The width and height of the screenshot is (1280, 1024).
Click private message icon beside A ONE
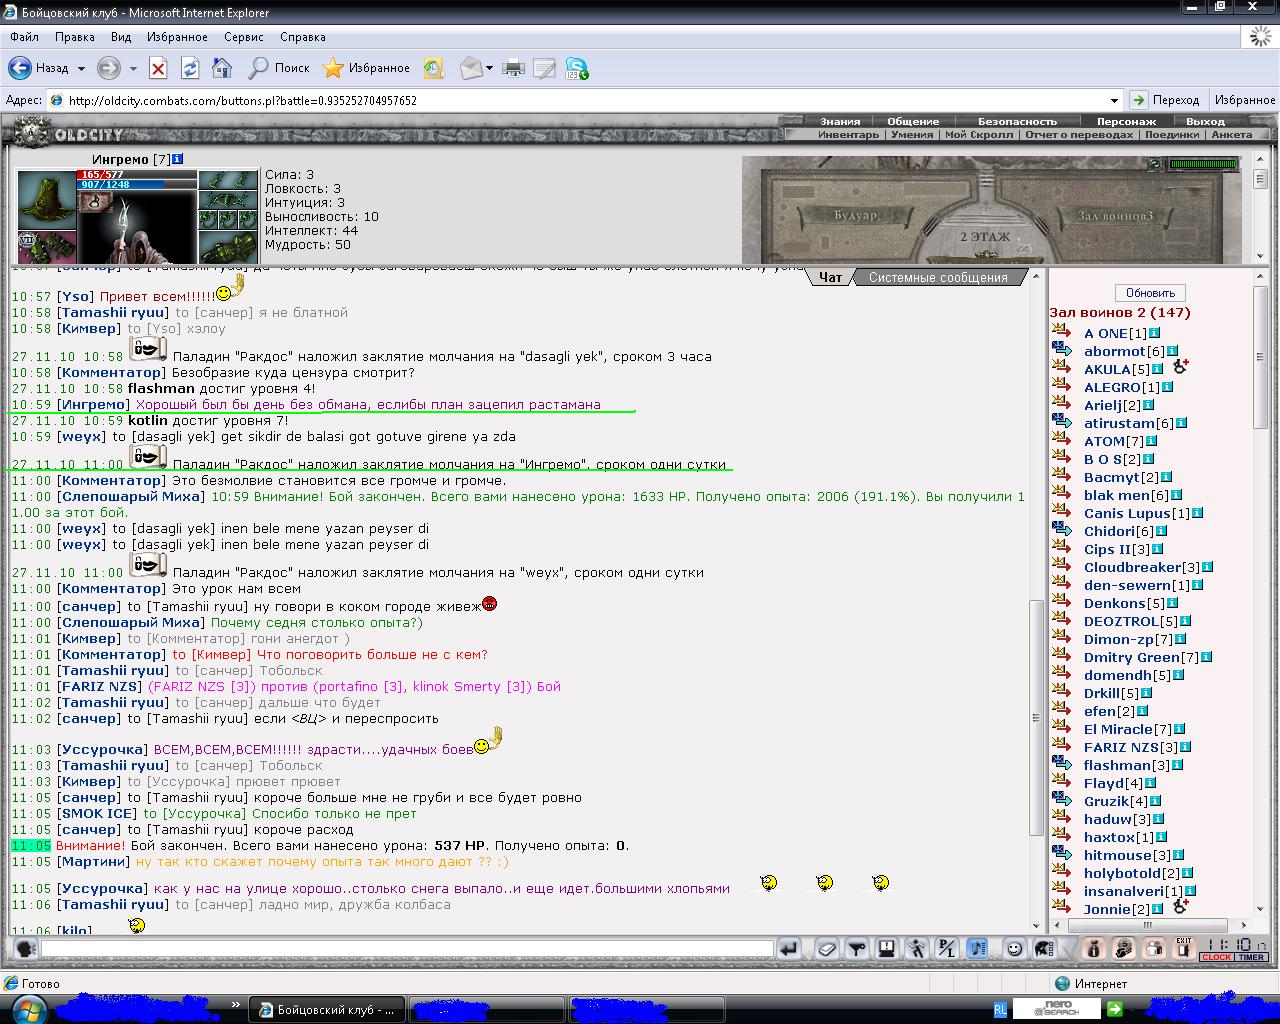tap(1062, 332)
